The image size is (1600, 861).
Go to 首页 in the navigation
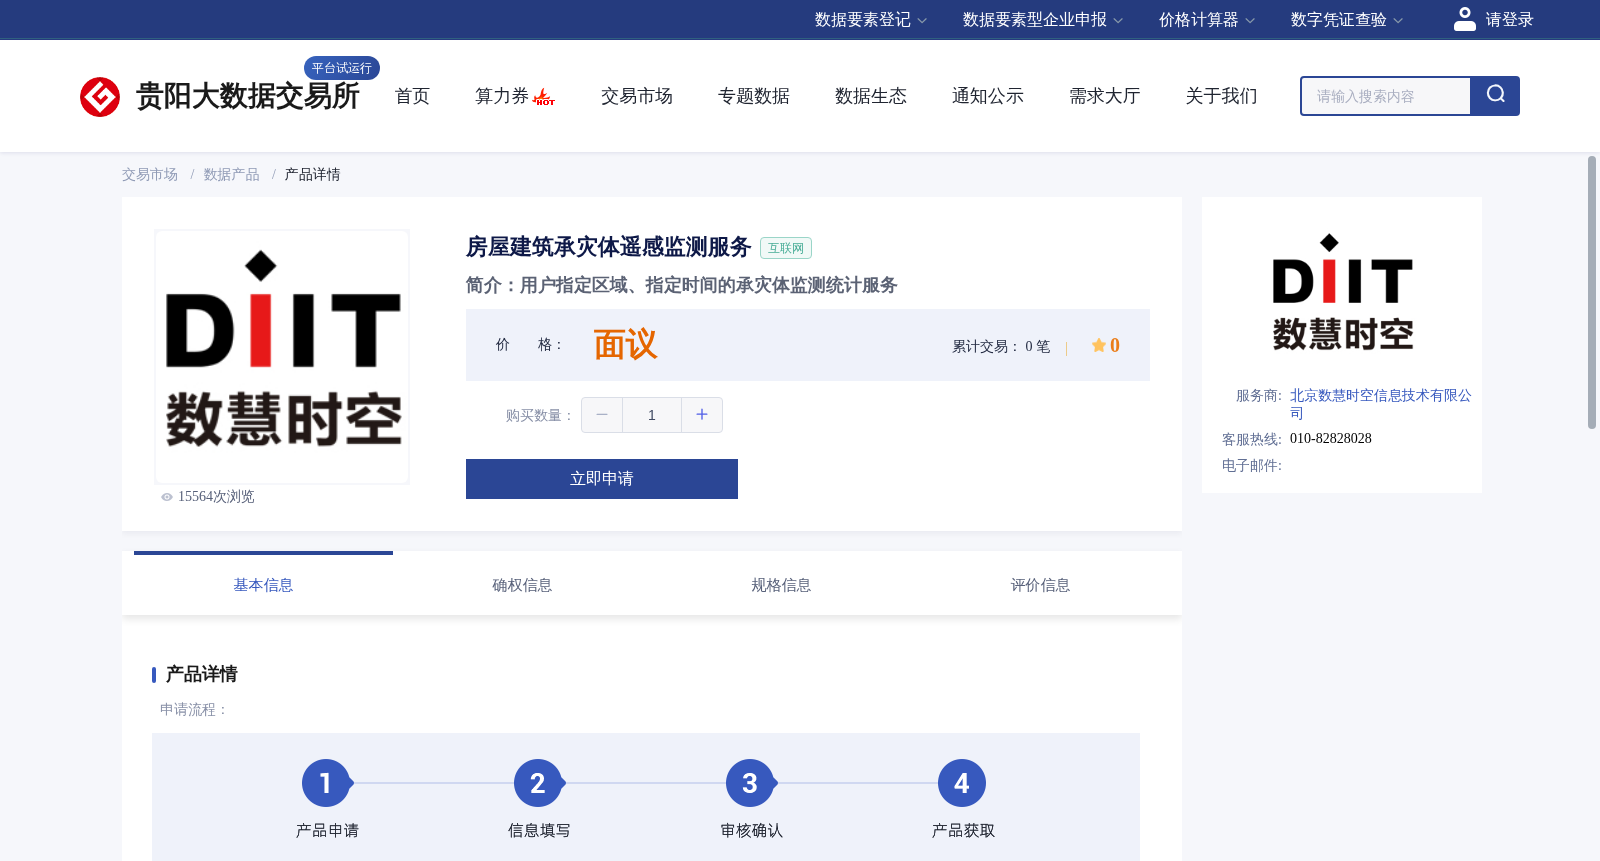[x=412, y=96]
